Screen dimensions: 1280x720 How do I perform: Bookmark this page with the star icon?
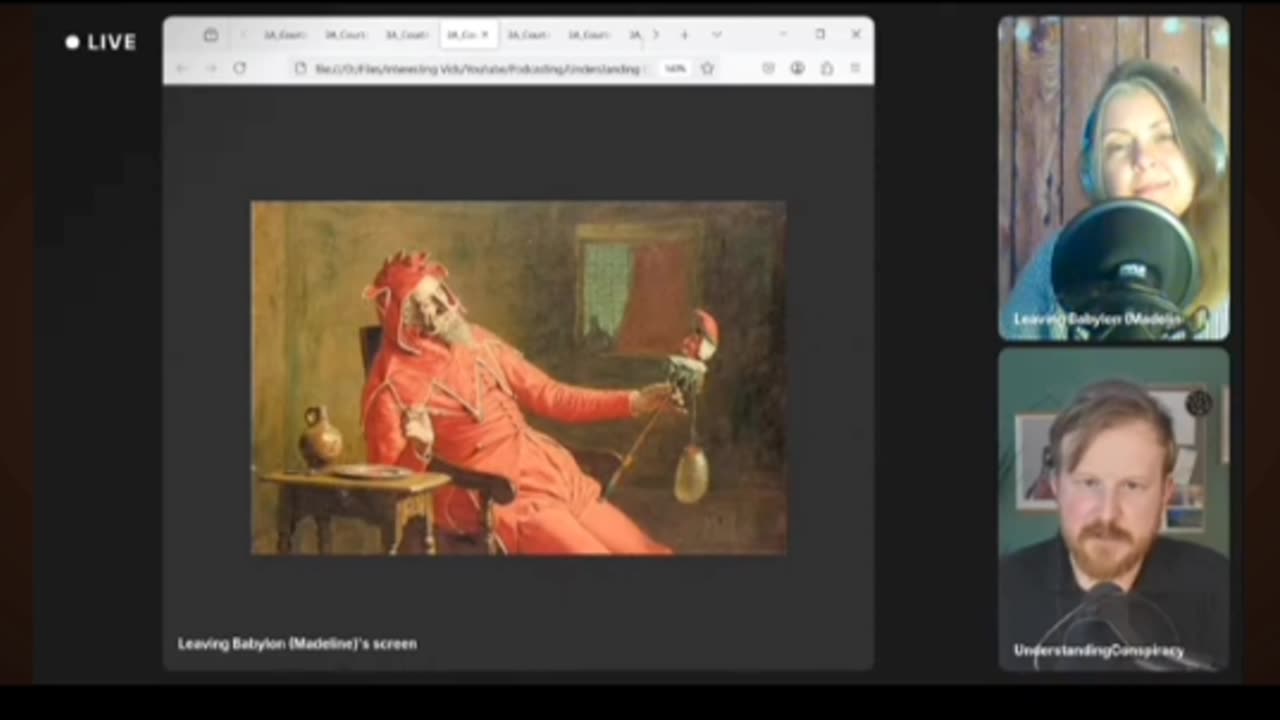click(x=707, y=68)
